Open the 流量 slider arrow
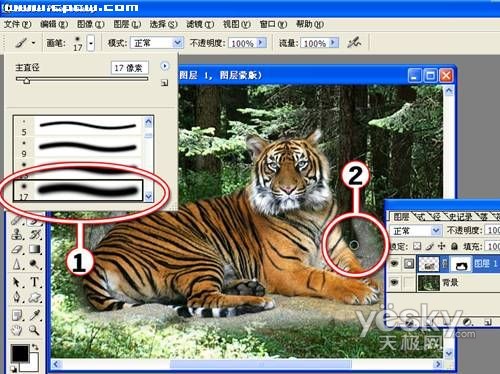Image resolution: width=500 pixels, height=374 pixels. pos(333,43)
